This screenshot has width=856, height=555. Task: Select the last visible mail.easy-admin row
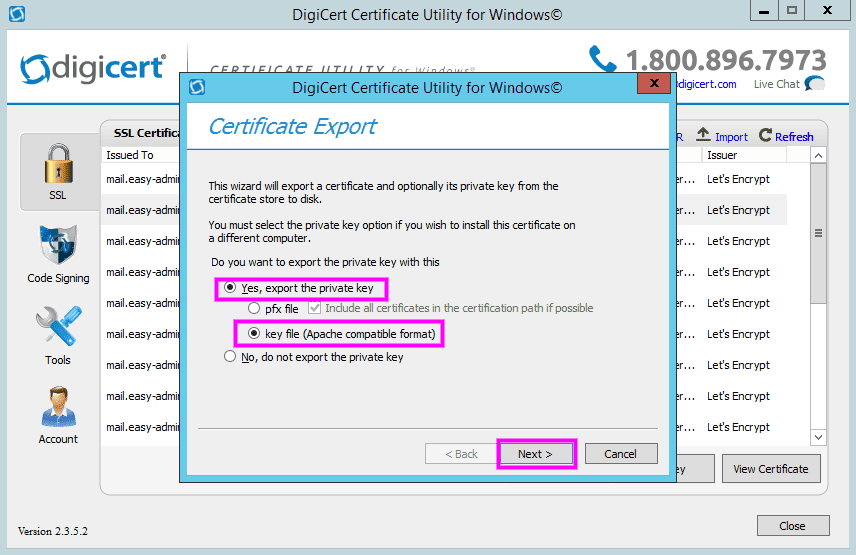(141, 427)
